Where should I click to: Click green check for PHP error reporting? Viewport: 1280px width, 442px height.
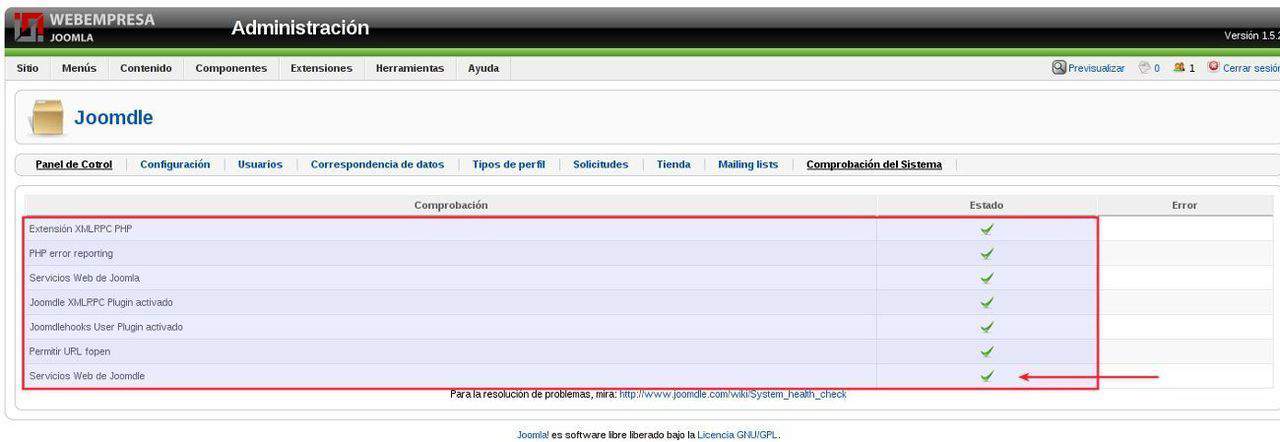[x=987, y=253]
